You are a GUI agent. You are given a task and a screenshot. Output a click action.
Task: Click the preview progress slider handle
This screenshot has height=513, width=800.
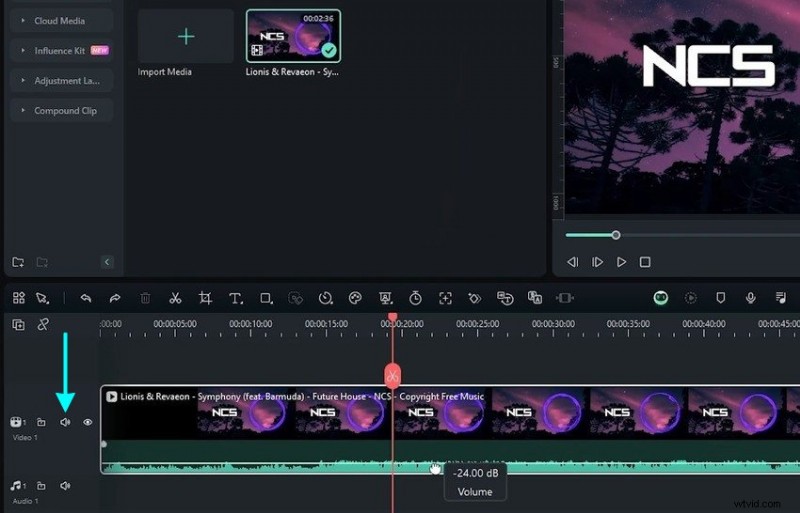click(x=616, y=235)
